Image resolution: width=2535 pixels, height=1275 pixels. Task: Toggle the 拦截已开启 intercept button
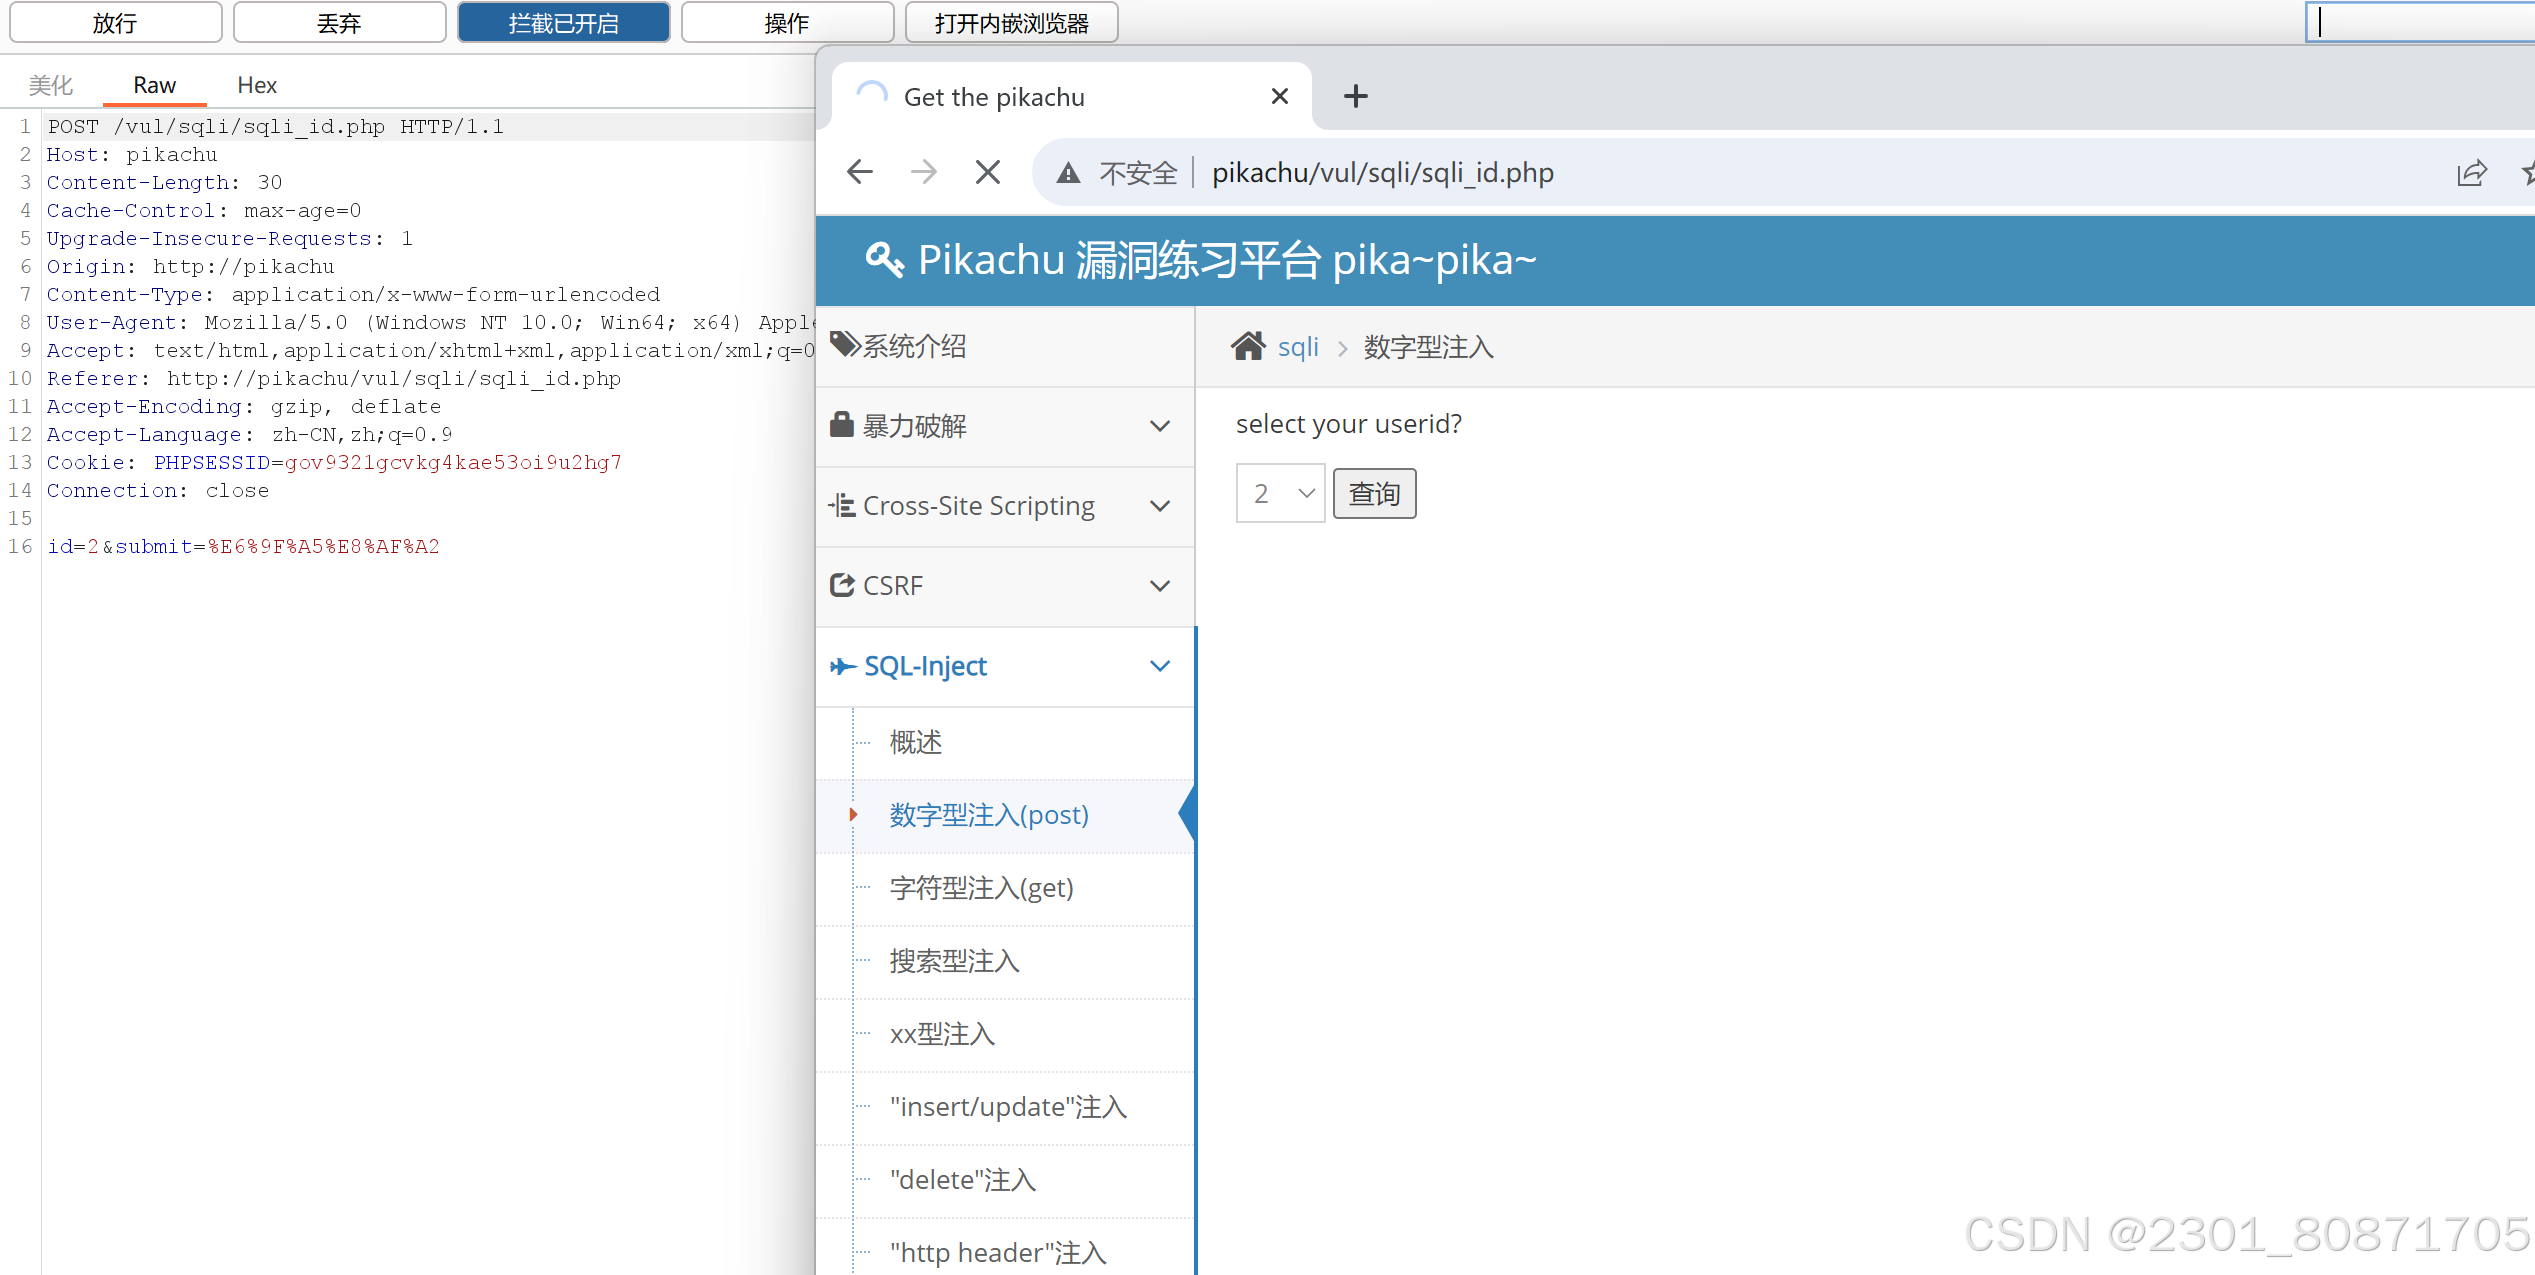pos(563,23)
